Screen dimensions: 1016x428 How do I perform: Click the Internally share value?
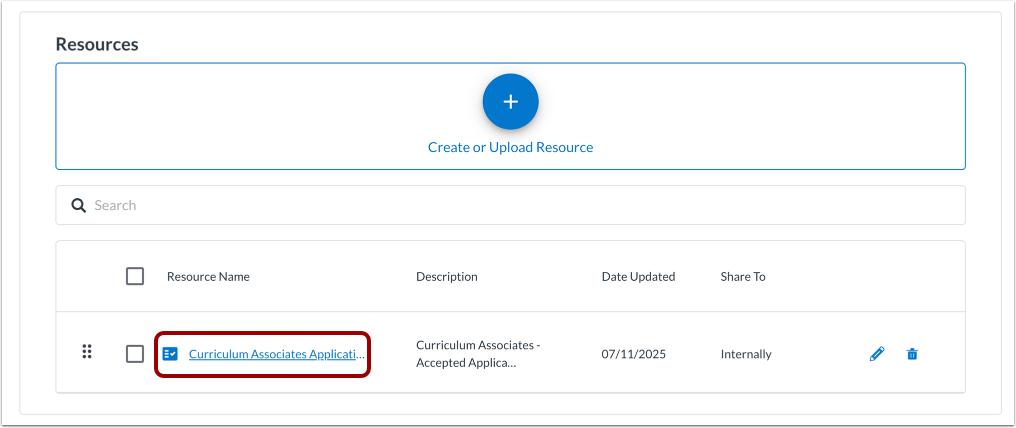(746, 354)
